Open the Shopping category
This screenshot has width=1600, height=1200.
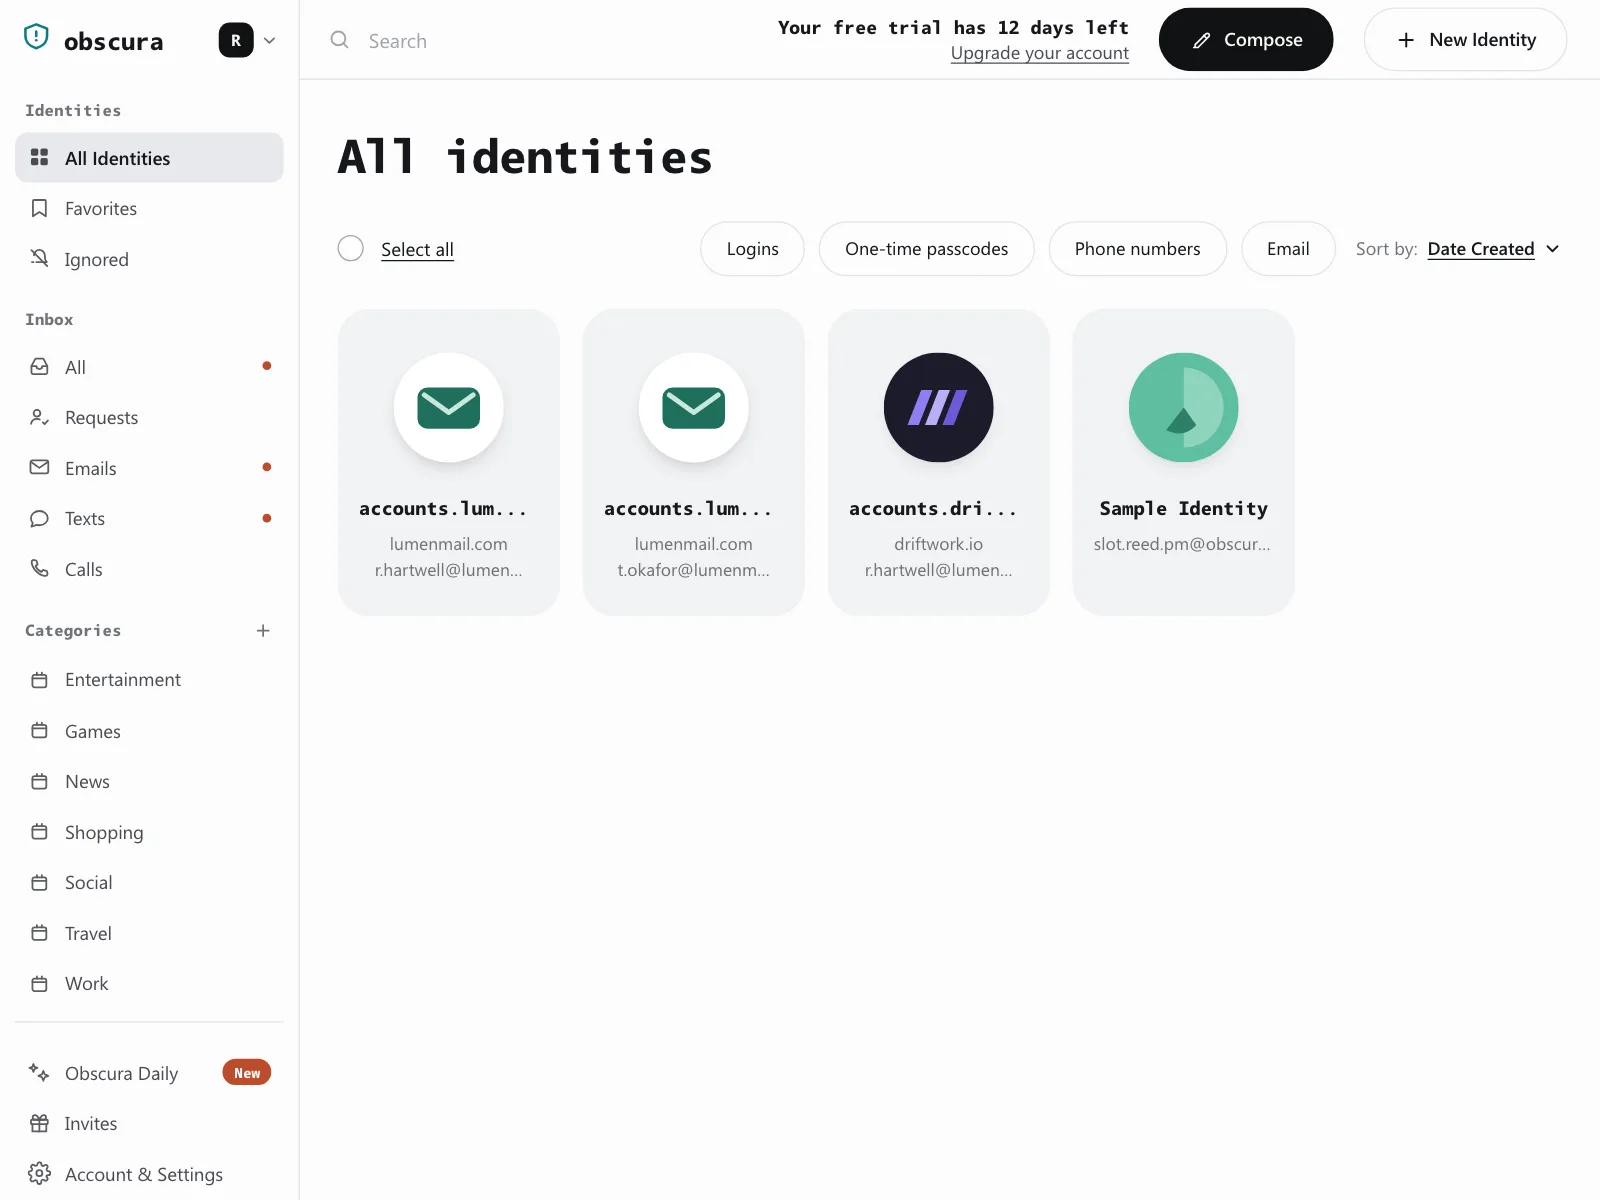pyautogui.click(x=149, y=832)
